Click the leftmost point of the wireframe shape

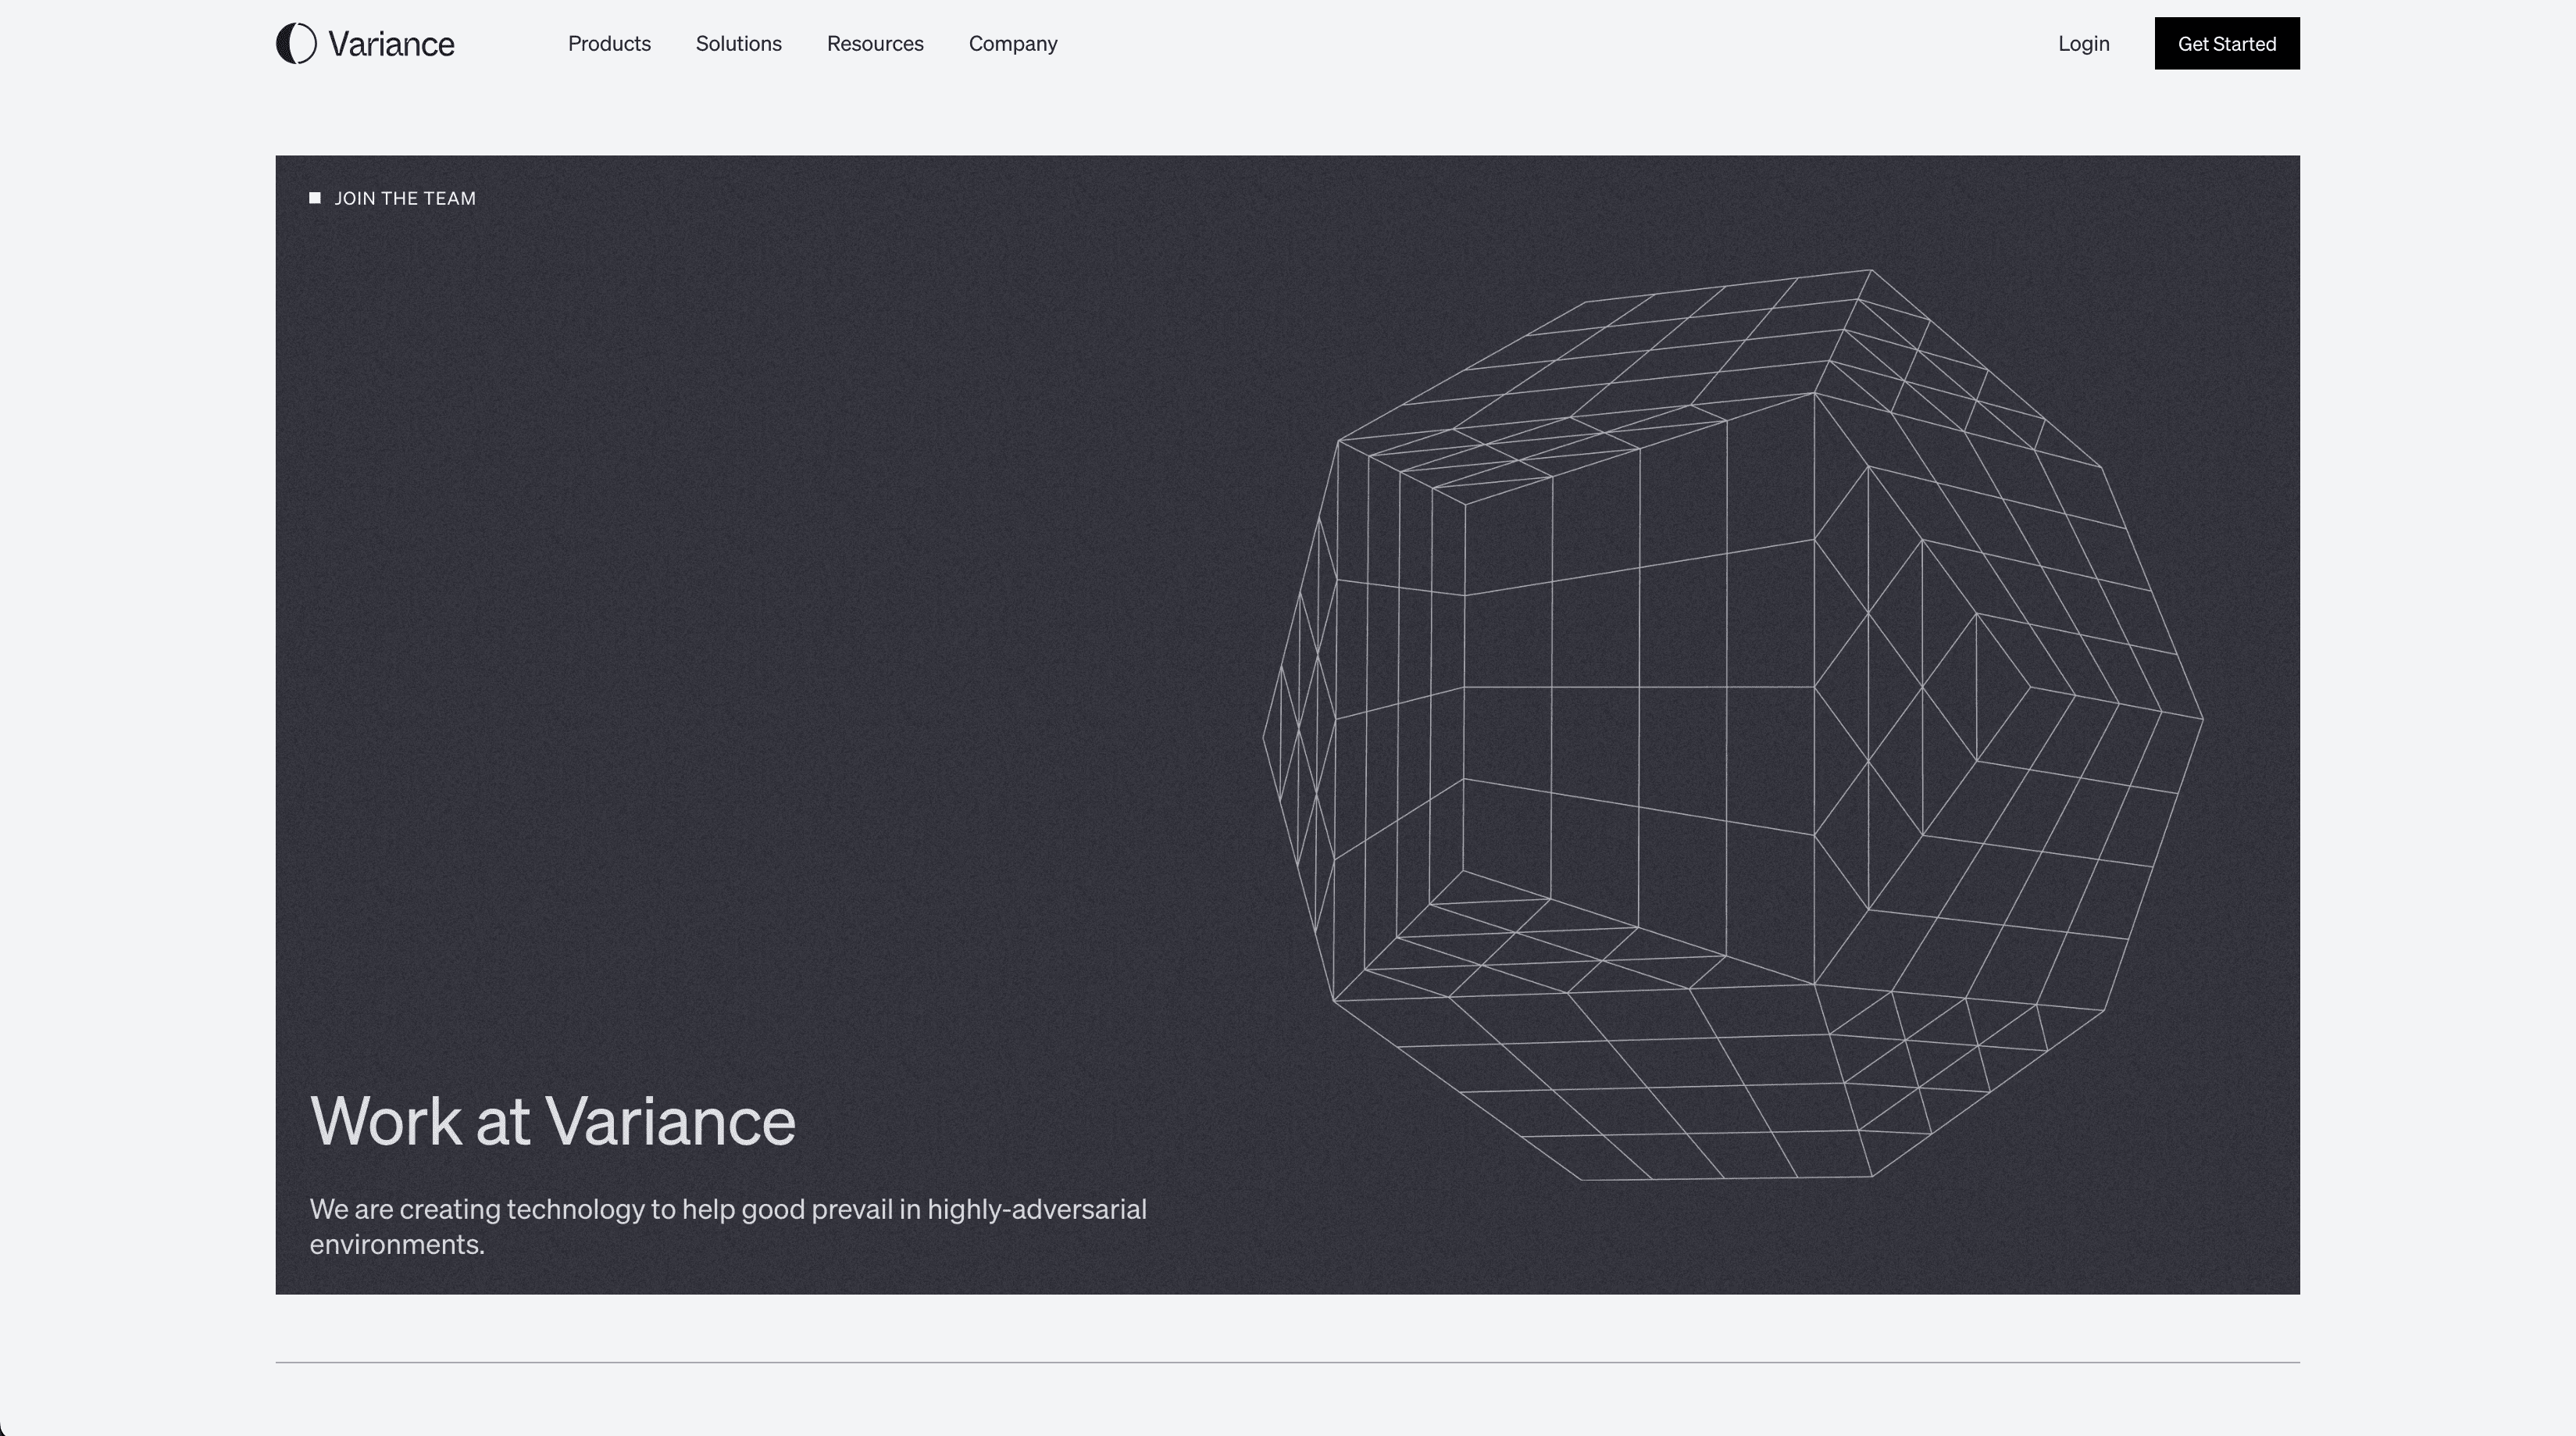pos(1264,738)
